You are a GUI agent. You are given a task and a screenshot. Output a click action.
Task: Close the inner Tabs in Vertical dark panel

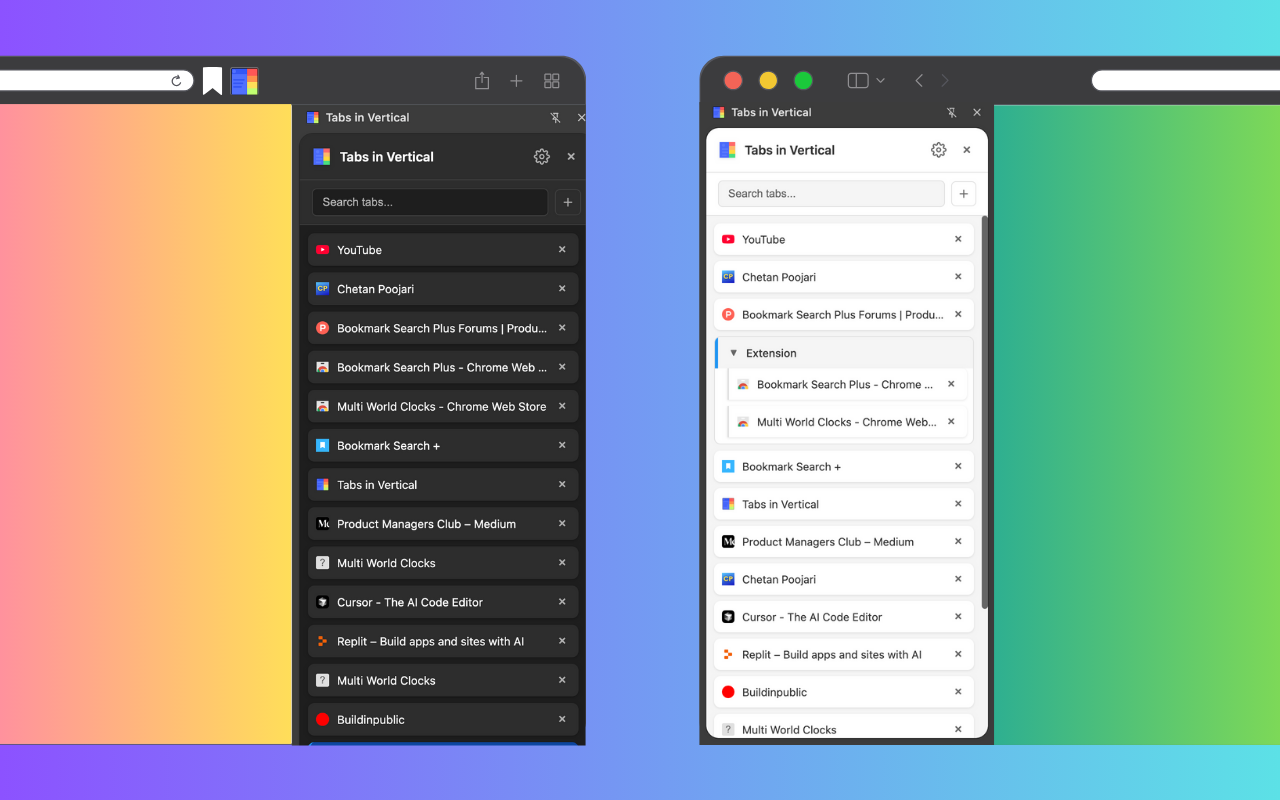click(571, 157)
